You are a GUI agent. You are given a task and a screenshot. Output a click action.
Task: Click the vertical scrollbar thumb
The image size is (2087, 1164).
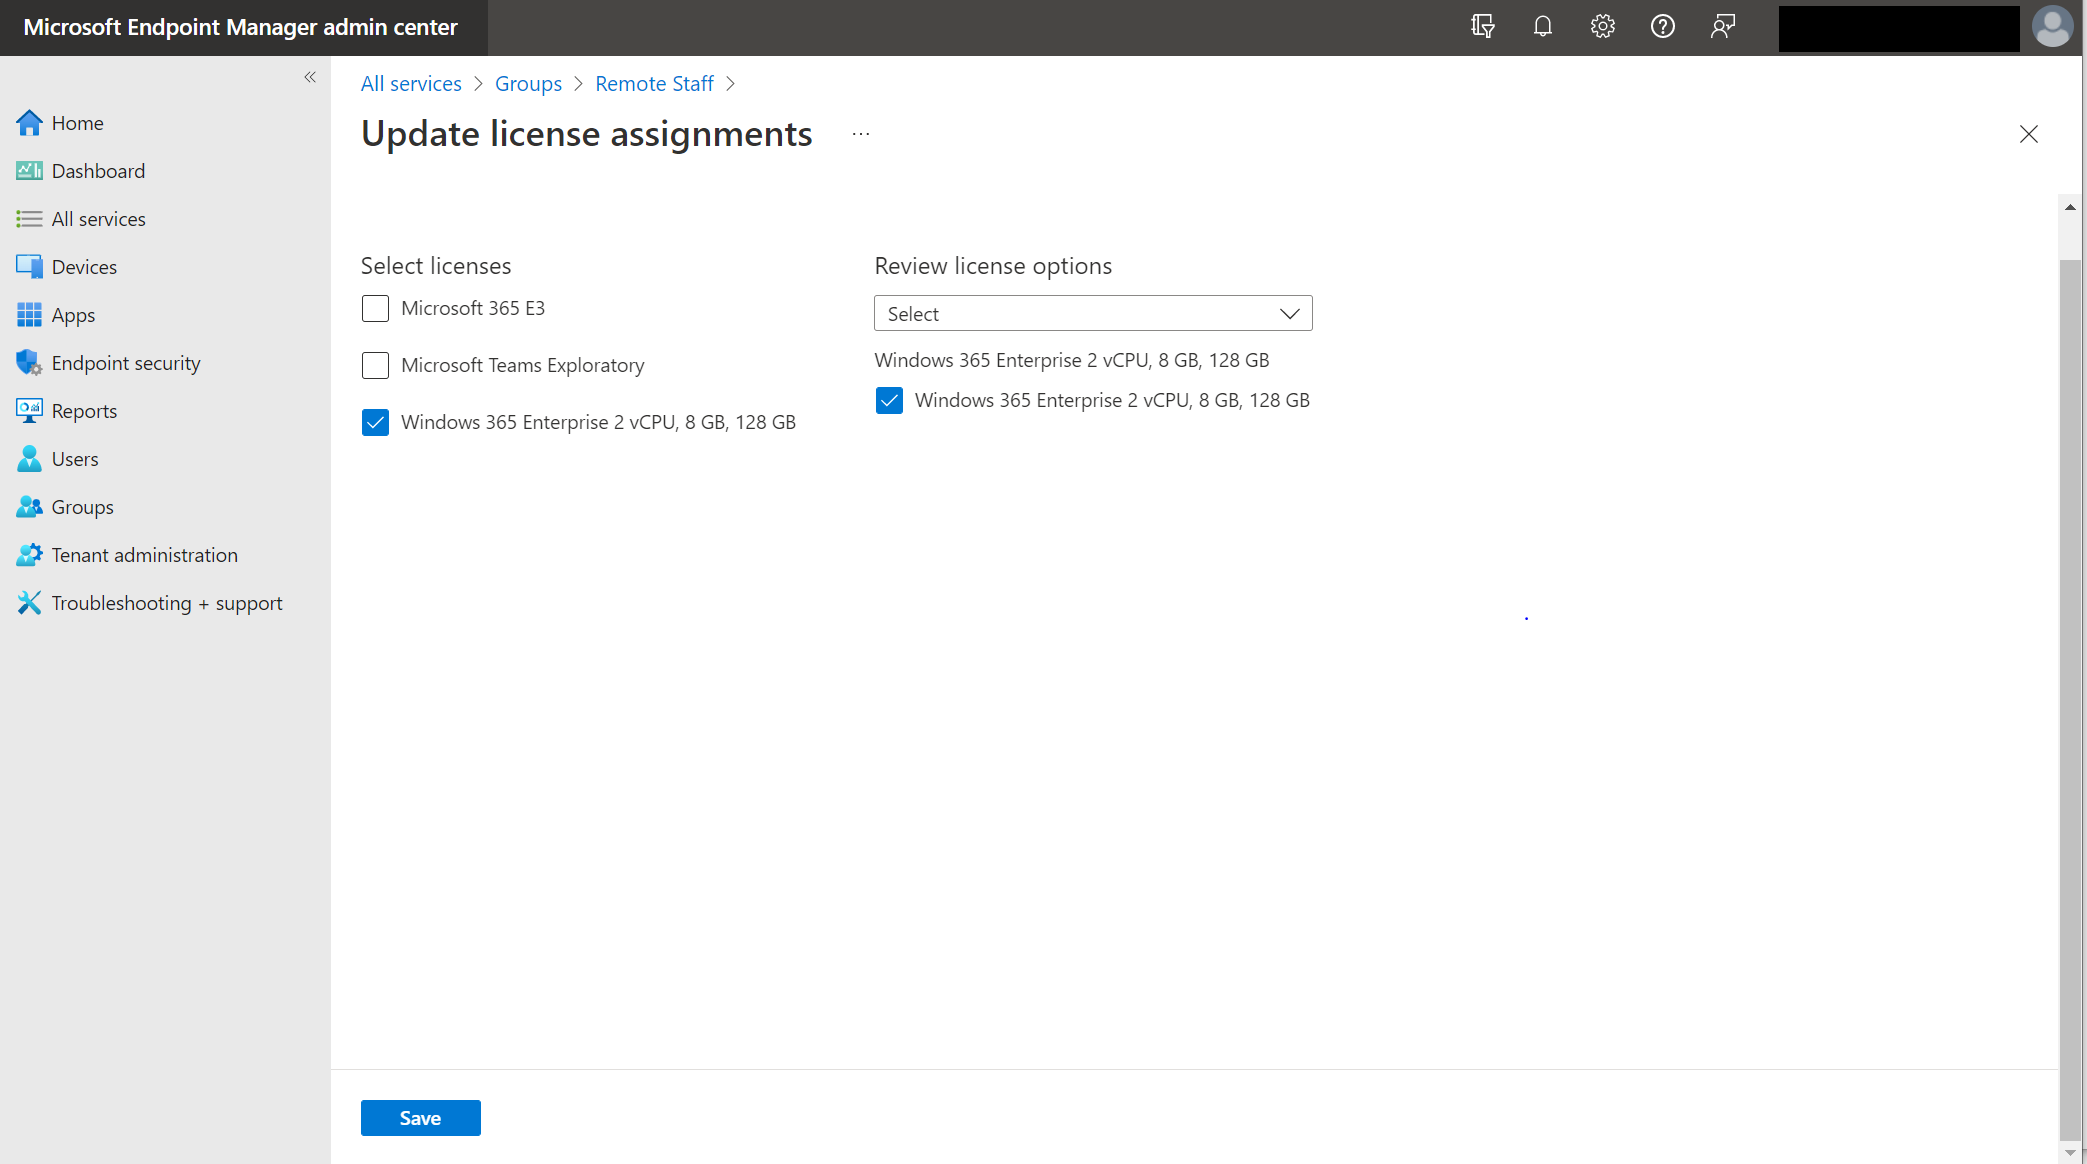click(x=2070, y=699)
